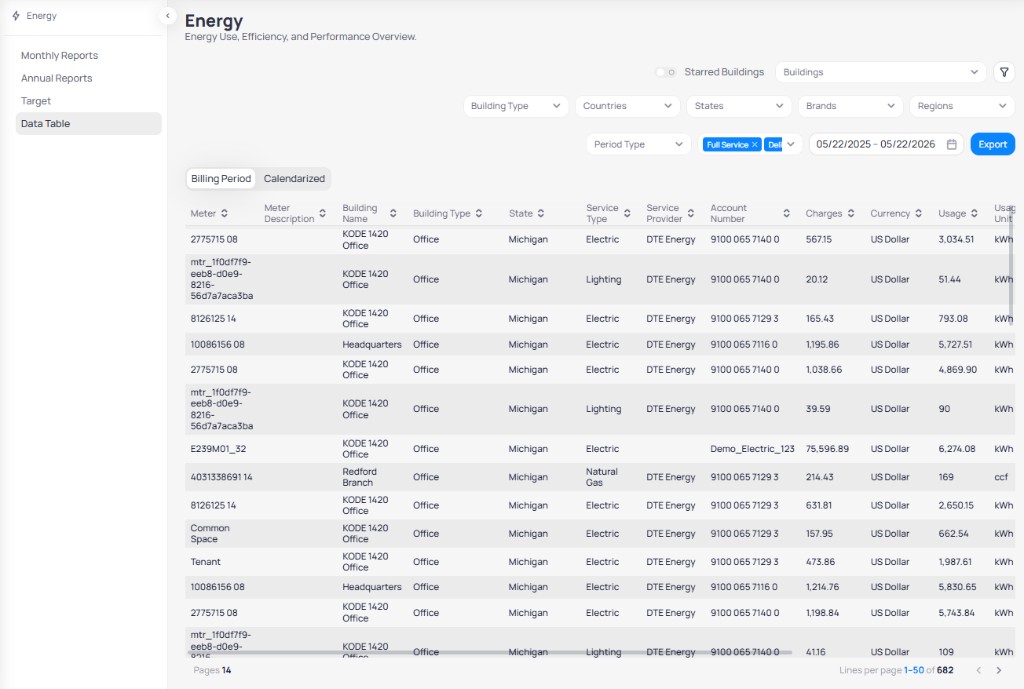Open Target in sidebar
Screen dimensions: 1024x689
(36, 101)
